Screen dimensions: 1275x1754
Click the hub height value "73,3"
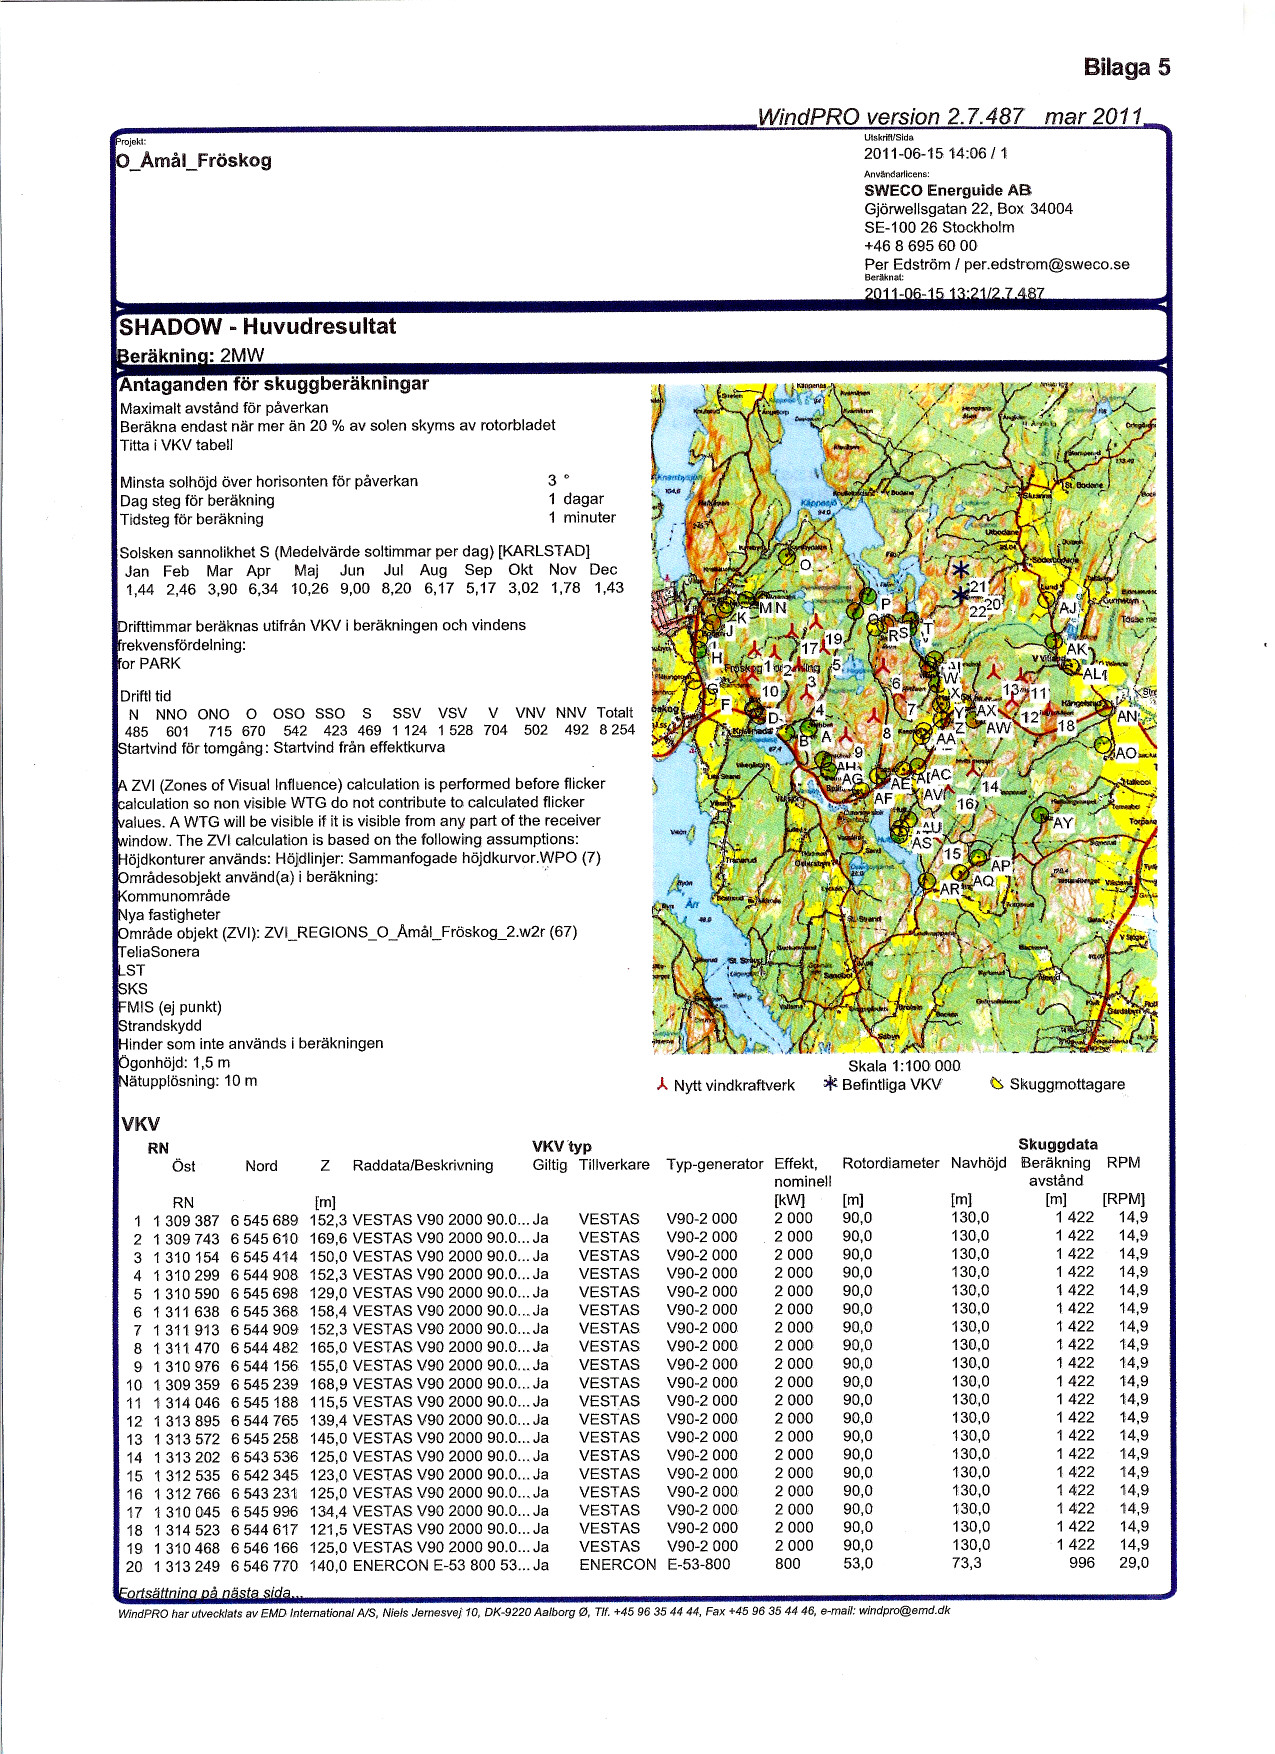pyautogui.click(x=967, y=1563)
